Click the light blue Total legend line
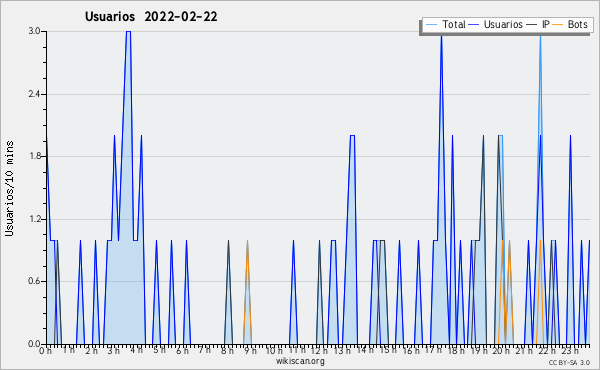The width and height of the screenshot is (600, 370). click(431, 24)
